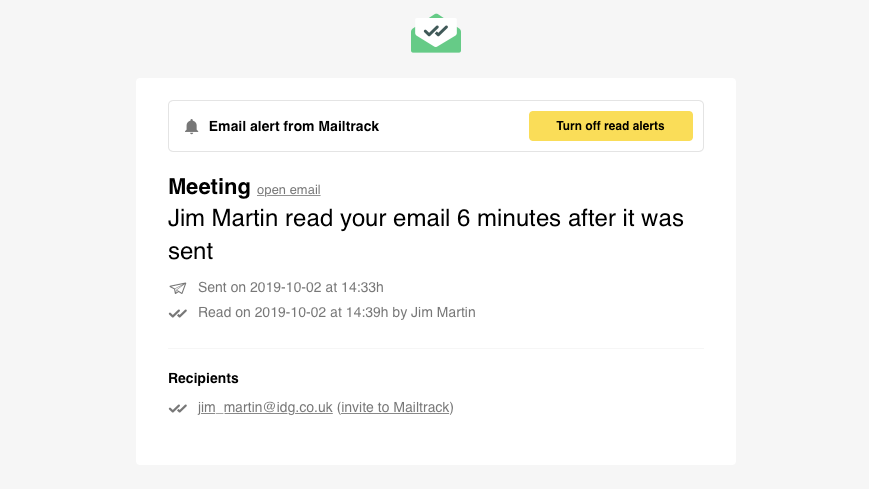Open the email via 'open email' link
869x489 pixels.
pyautogui.click(x=288, y=190)
